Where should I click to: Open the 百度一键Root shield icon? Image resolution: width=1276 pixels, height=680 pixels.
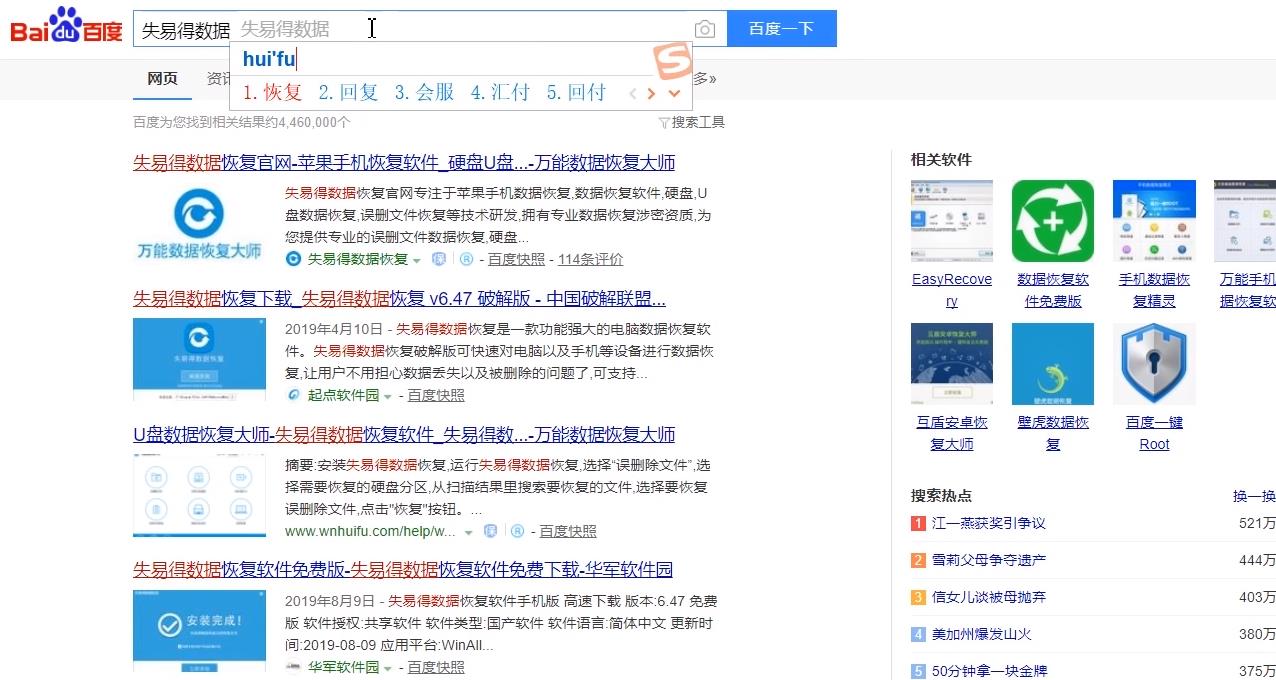(1154, 364)
